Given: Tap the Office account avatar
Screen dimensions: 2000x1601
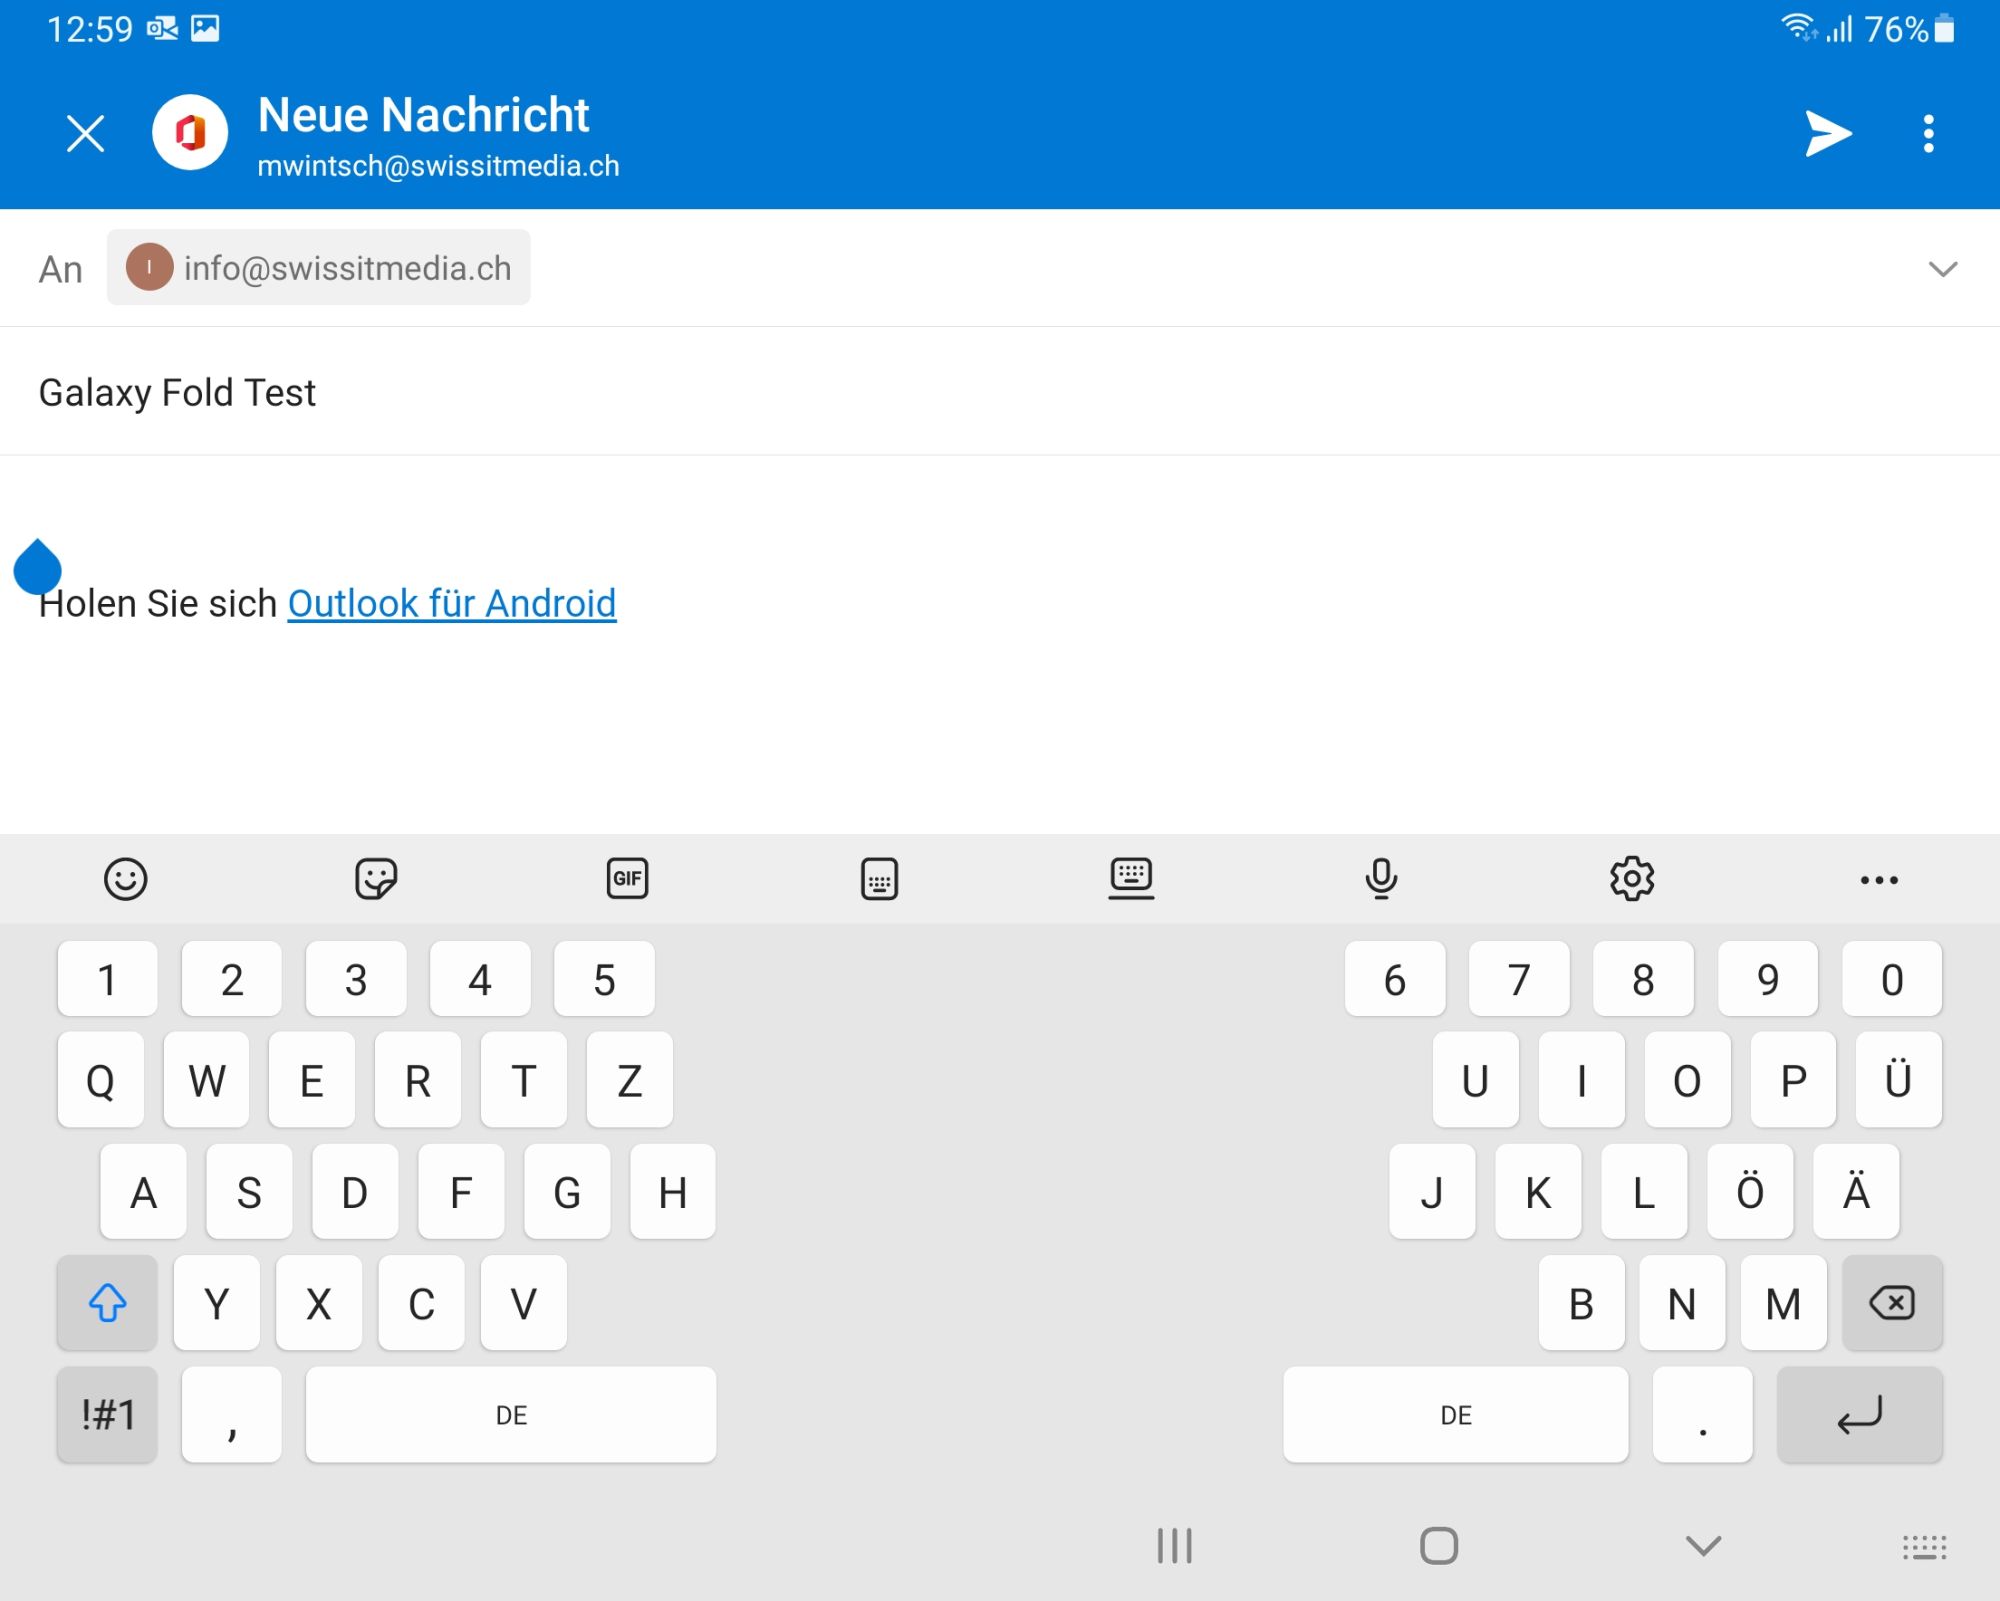Looking at the screenshot, I should click(190, 133).
